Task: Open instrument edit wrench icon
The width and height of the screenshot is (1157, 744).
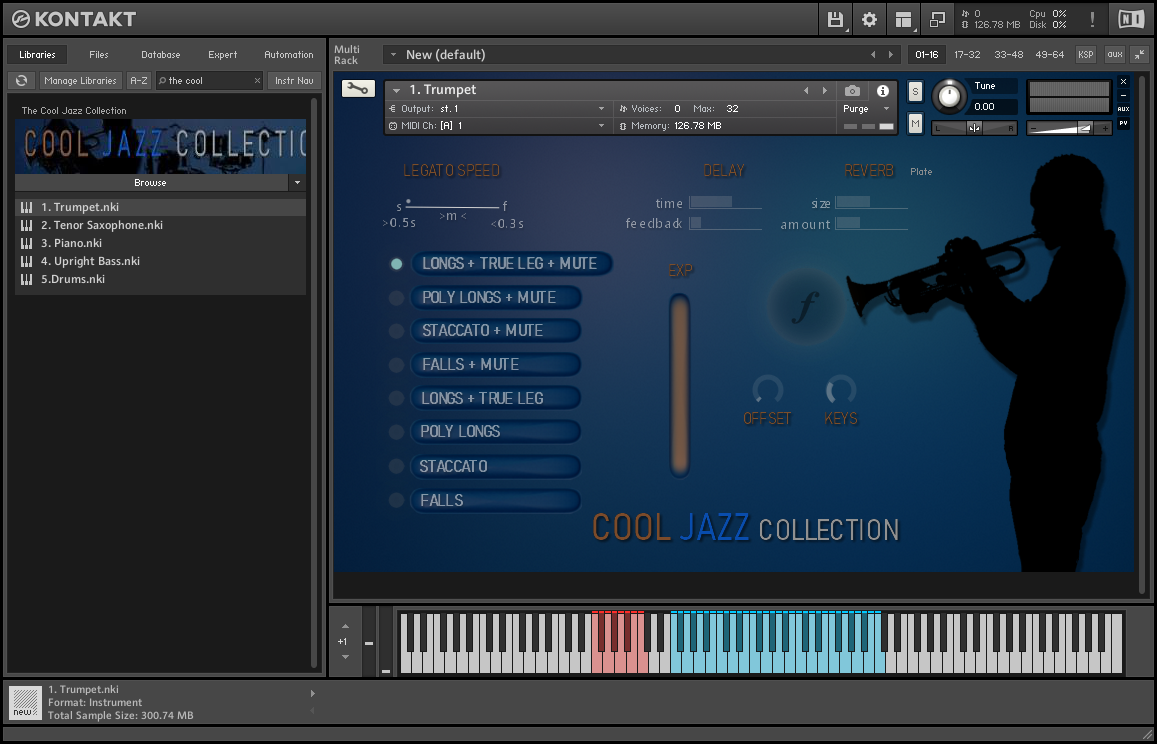Action: pos(358,89)
